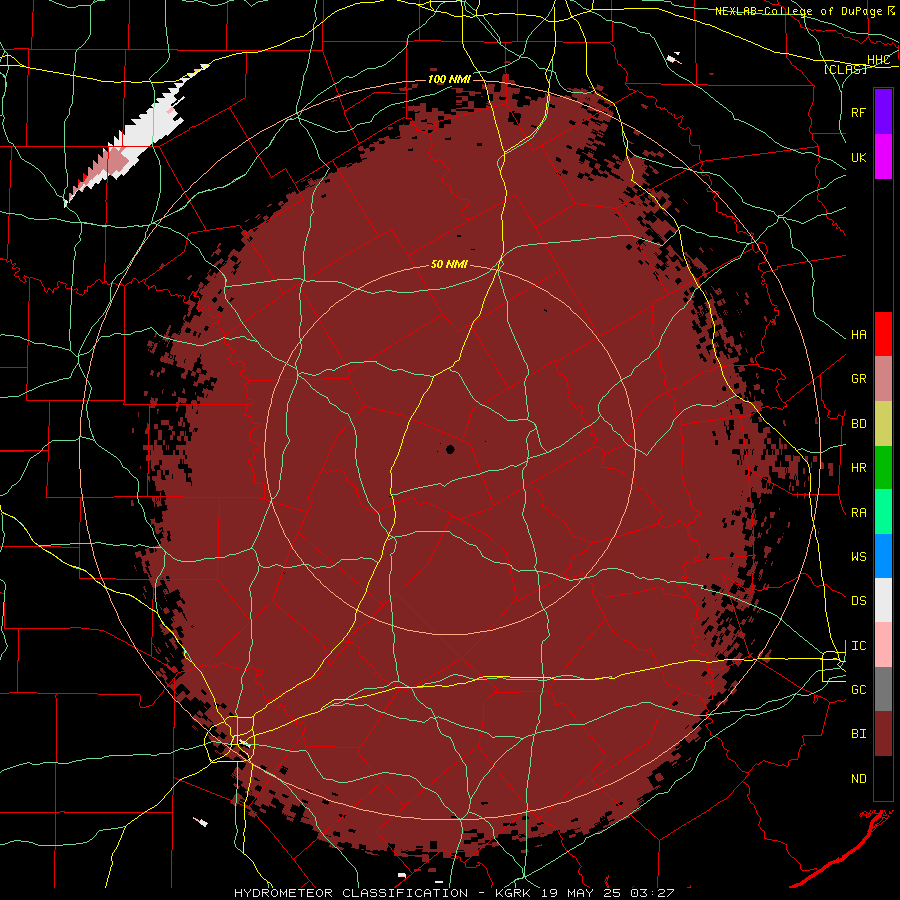
Task: Click the BI dark red legend swatch
Action: coord(883,734)
